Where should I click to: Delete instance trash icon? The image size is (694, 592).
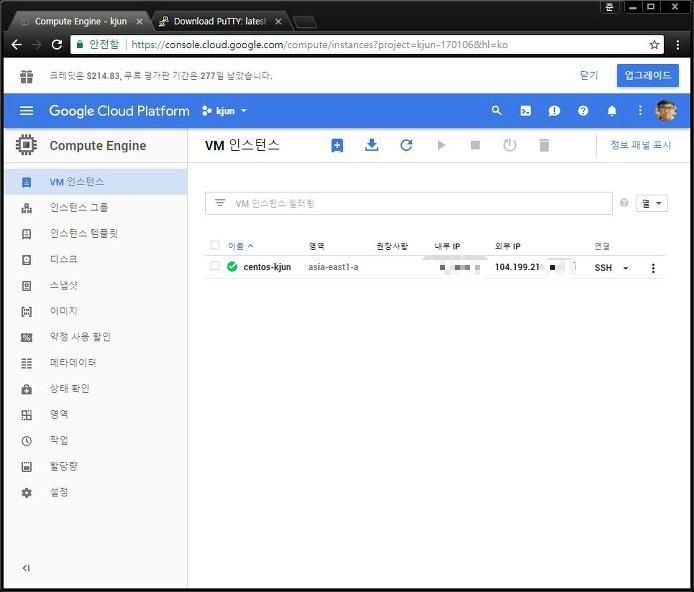(x=544, y=145)
